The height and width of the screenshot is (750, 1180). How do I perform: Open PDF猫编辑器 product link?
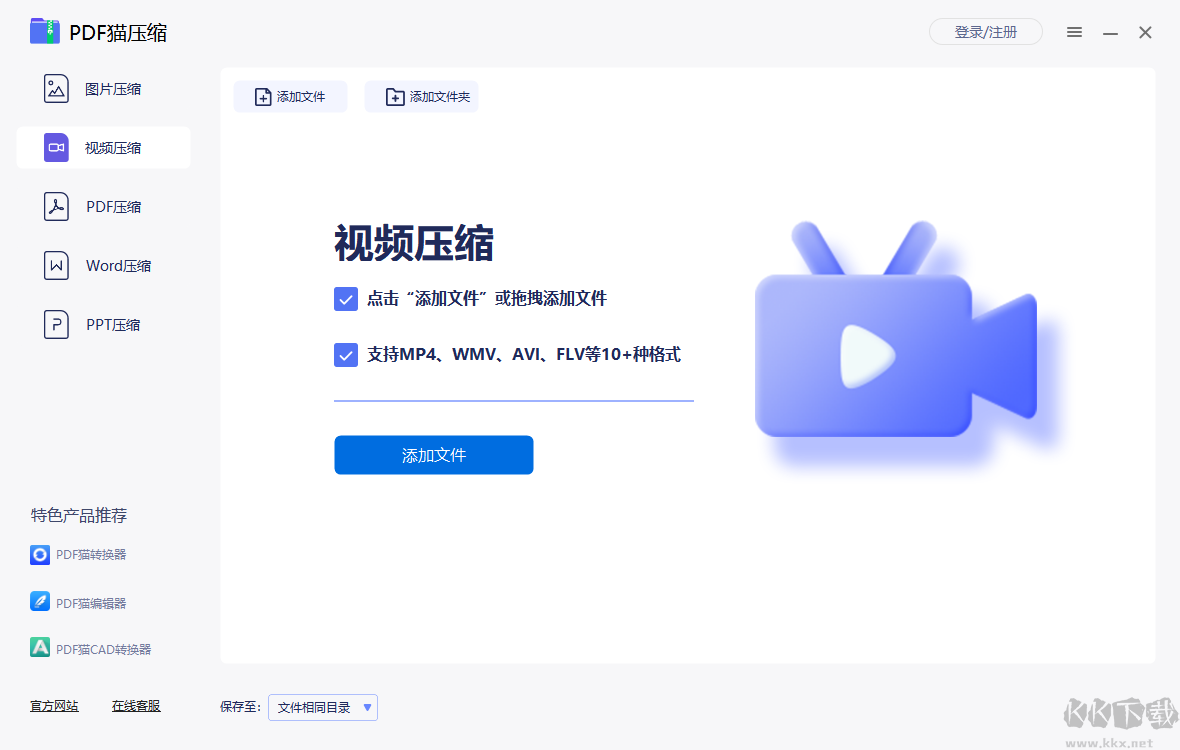click(91, 603)
